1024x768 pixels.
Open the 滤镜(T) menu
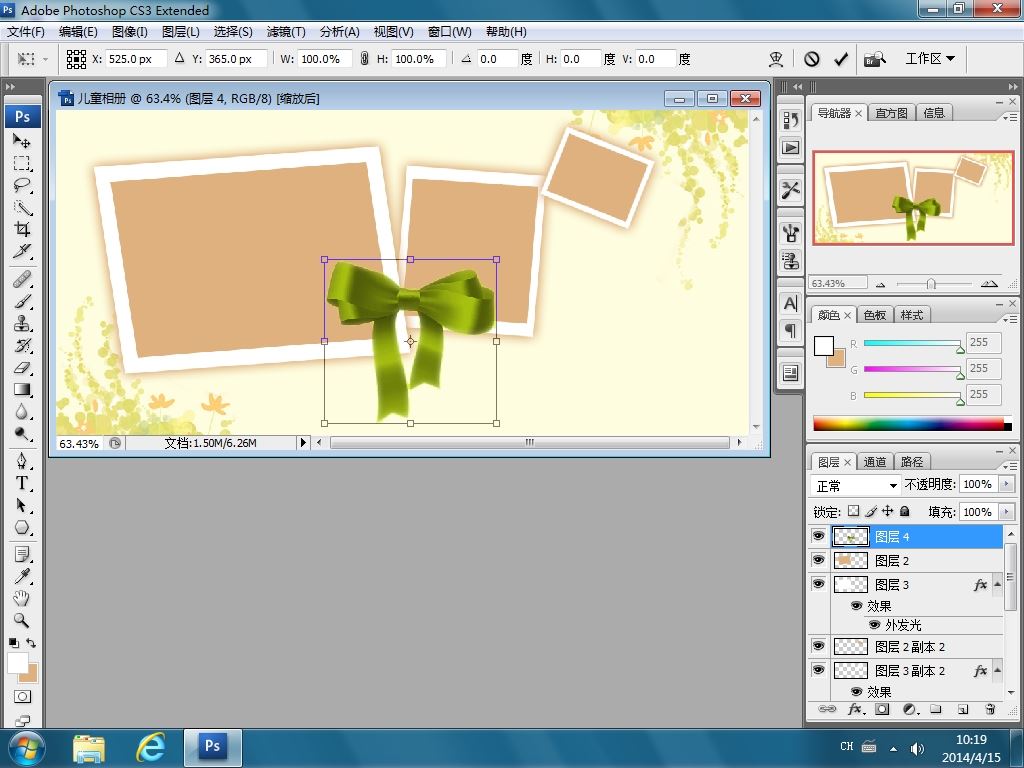pyautogui.click(x=286, y=32)
